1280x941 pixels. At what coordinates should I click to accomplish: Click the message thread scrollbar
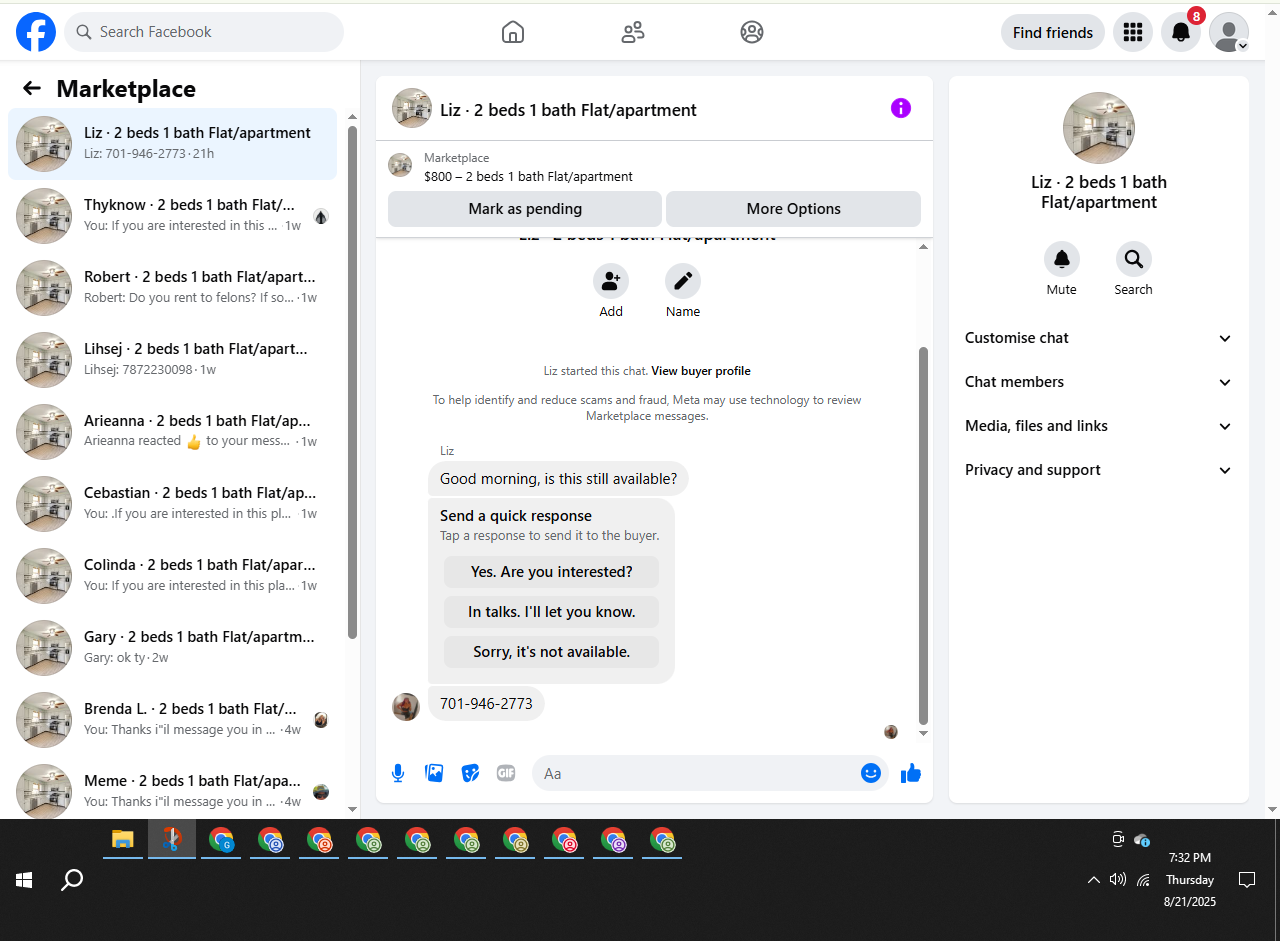[923, 535]
